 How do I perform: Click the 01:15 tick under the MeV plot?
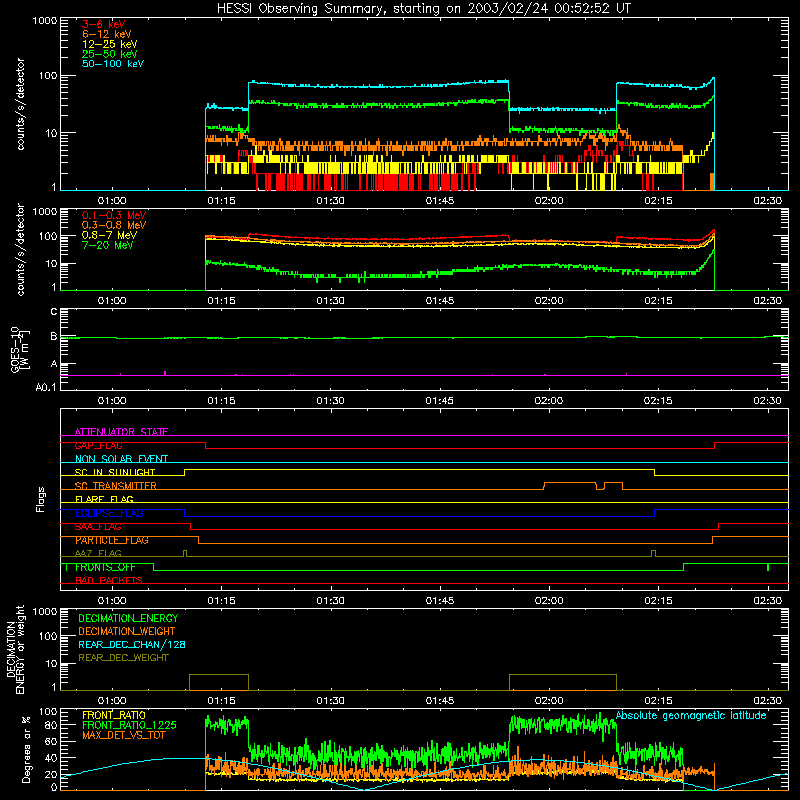221,300
